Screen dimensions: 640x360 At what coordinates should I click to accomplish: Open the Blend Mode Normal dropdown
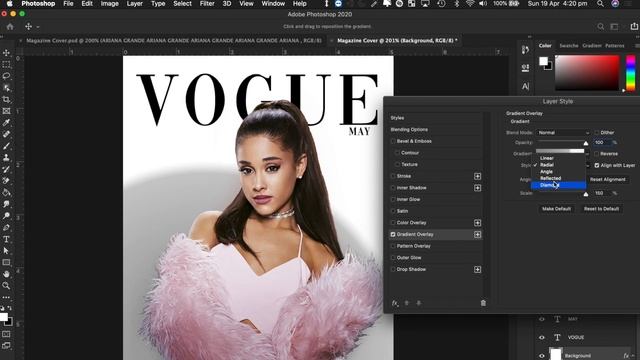[563, 133]
